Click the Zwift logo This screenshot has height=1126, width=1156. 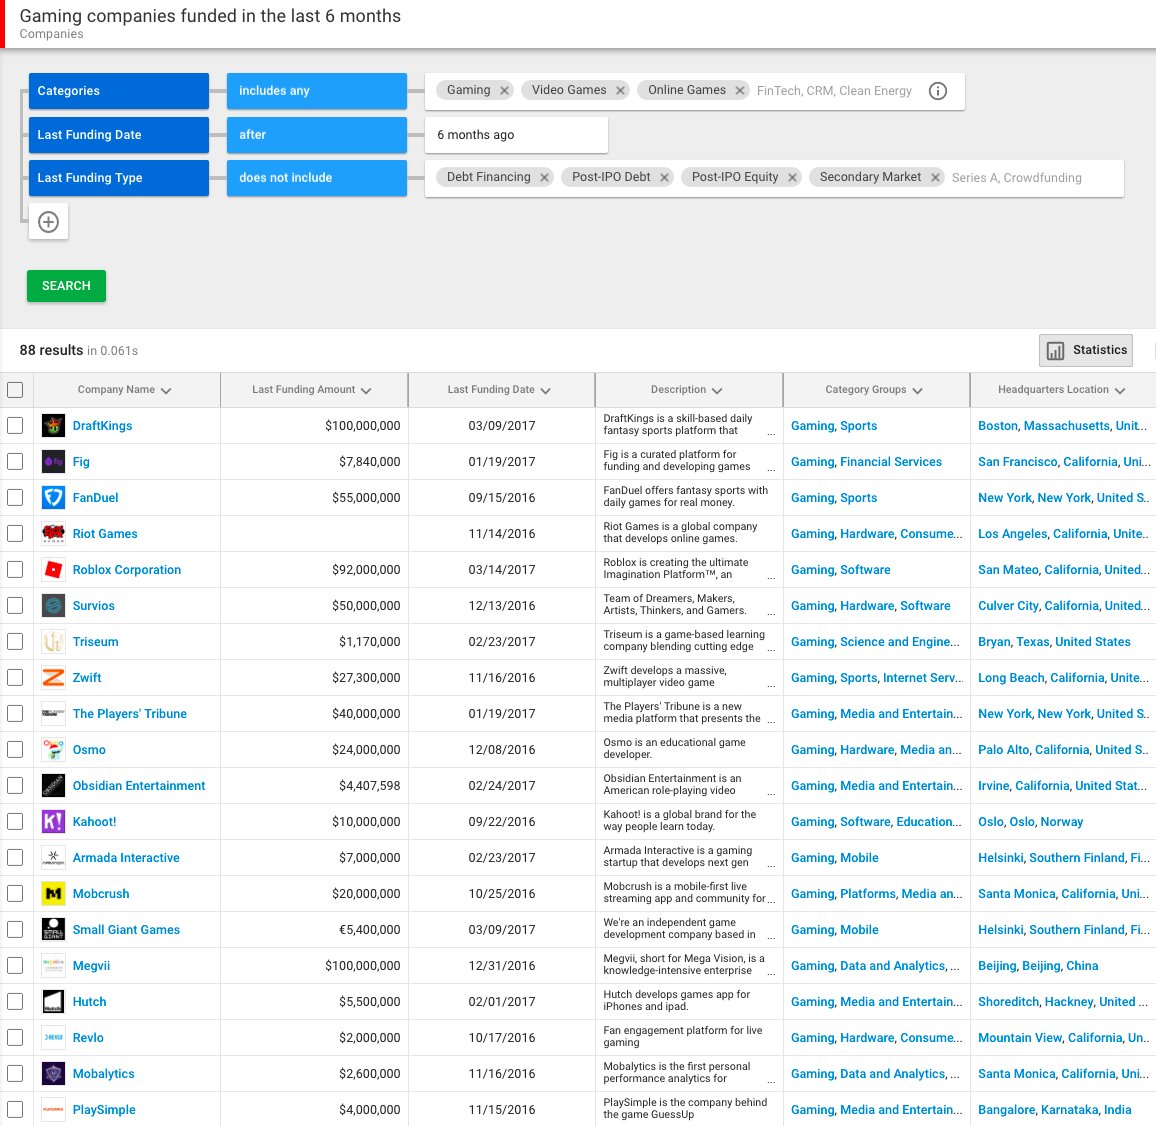point(53,678)
